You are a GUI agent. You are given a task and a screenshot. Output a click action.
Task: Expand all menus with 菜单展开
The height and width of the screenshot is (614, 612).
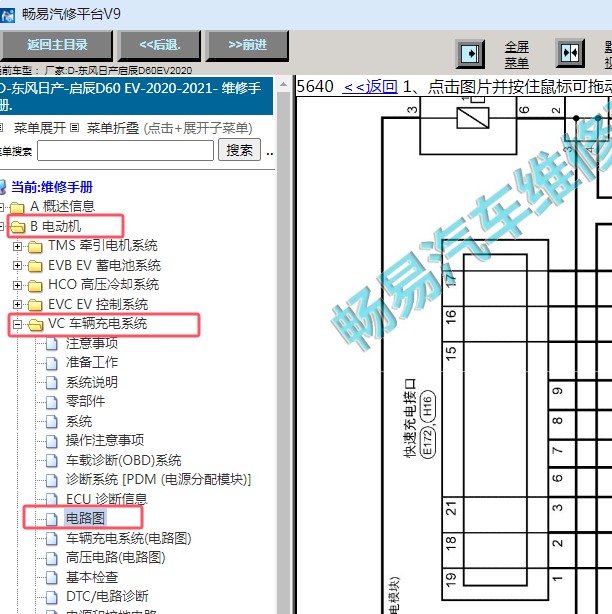coord(40,128)
